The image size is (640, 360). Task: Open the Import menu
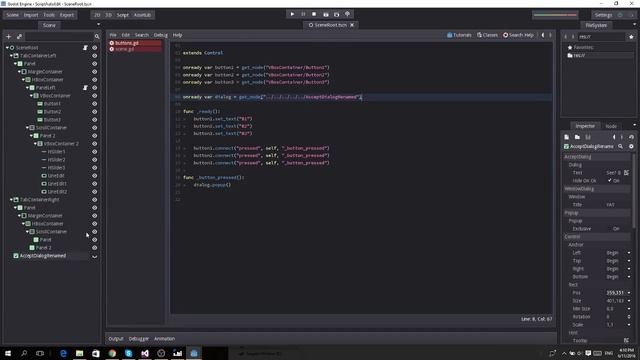click(x=31, y=15)
